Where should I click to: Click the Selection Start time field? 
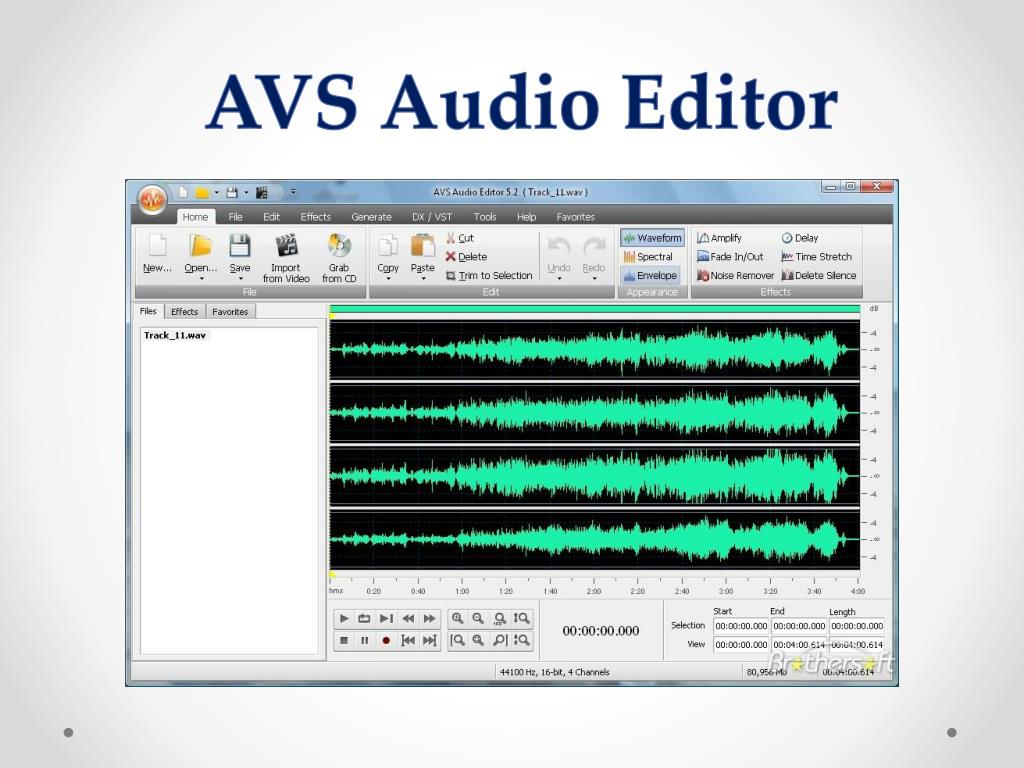pyautogui.click(x=741, y=626)
